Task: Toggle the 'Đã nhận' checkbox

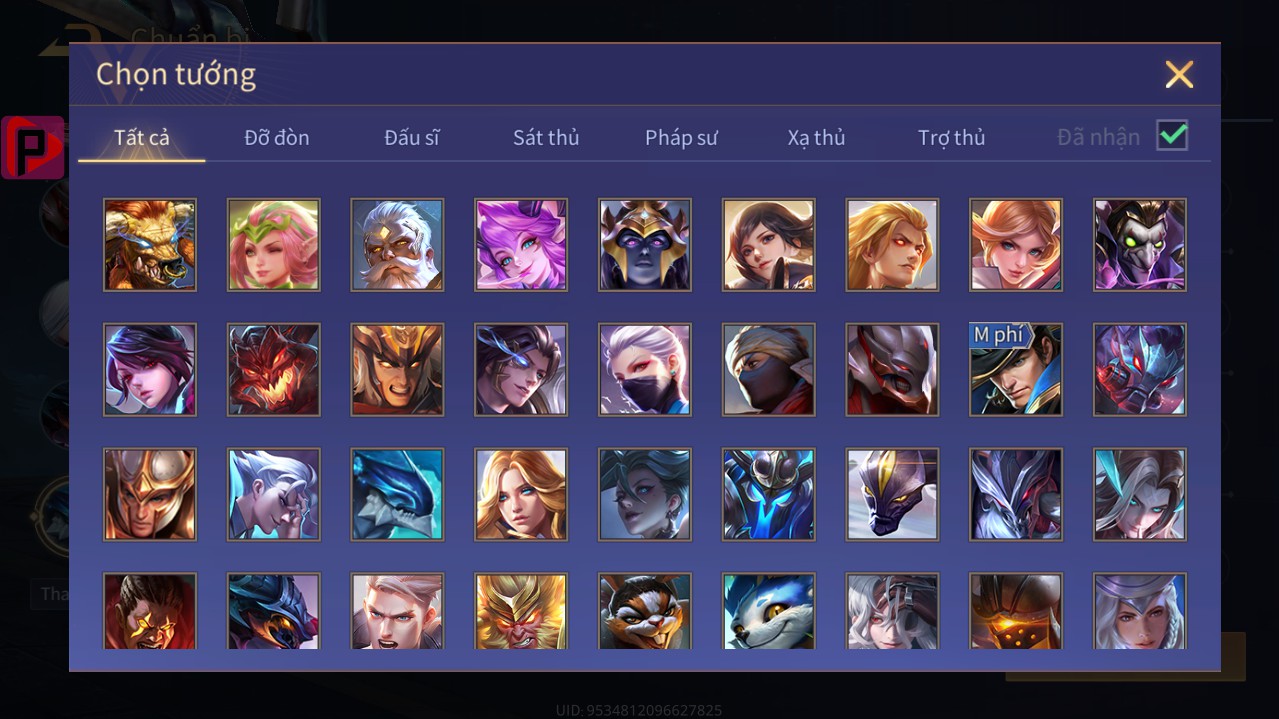Action: click(x=1172, y=136)
